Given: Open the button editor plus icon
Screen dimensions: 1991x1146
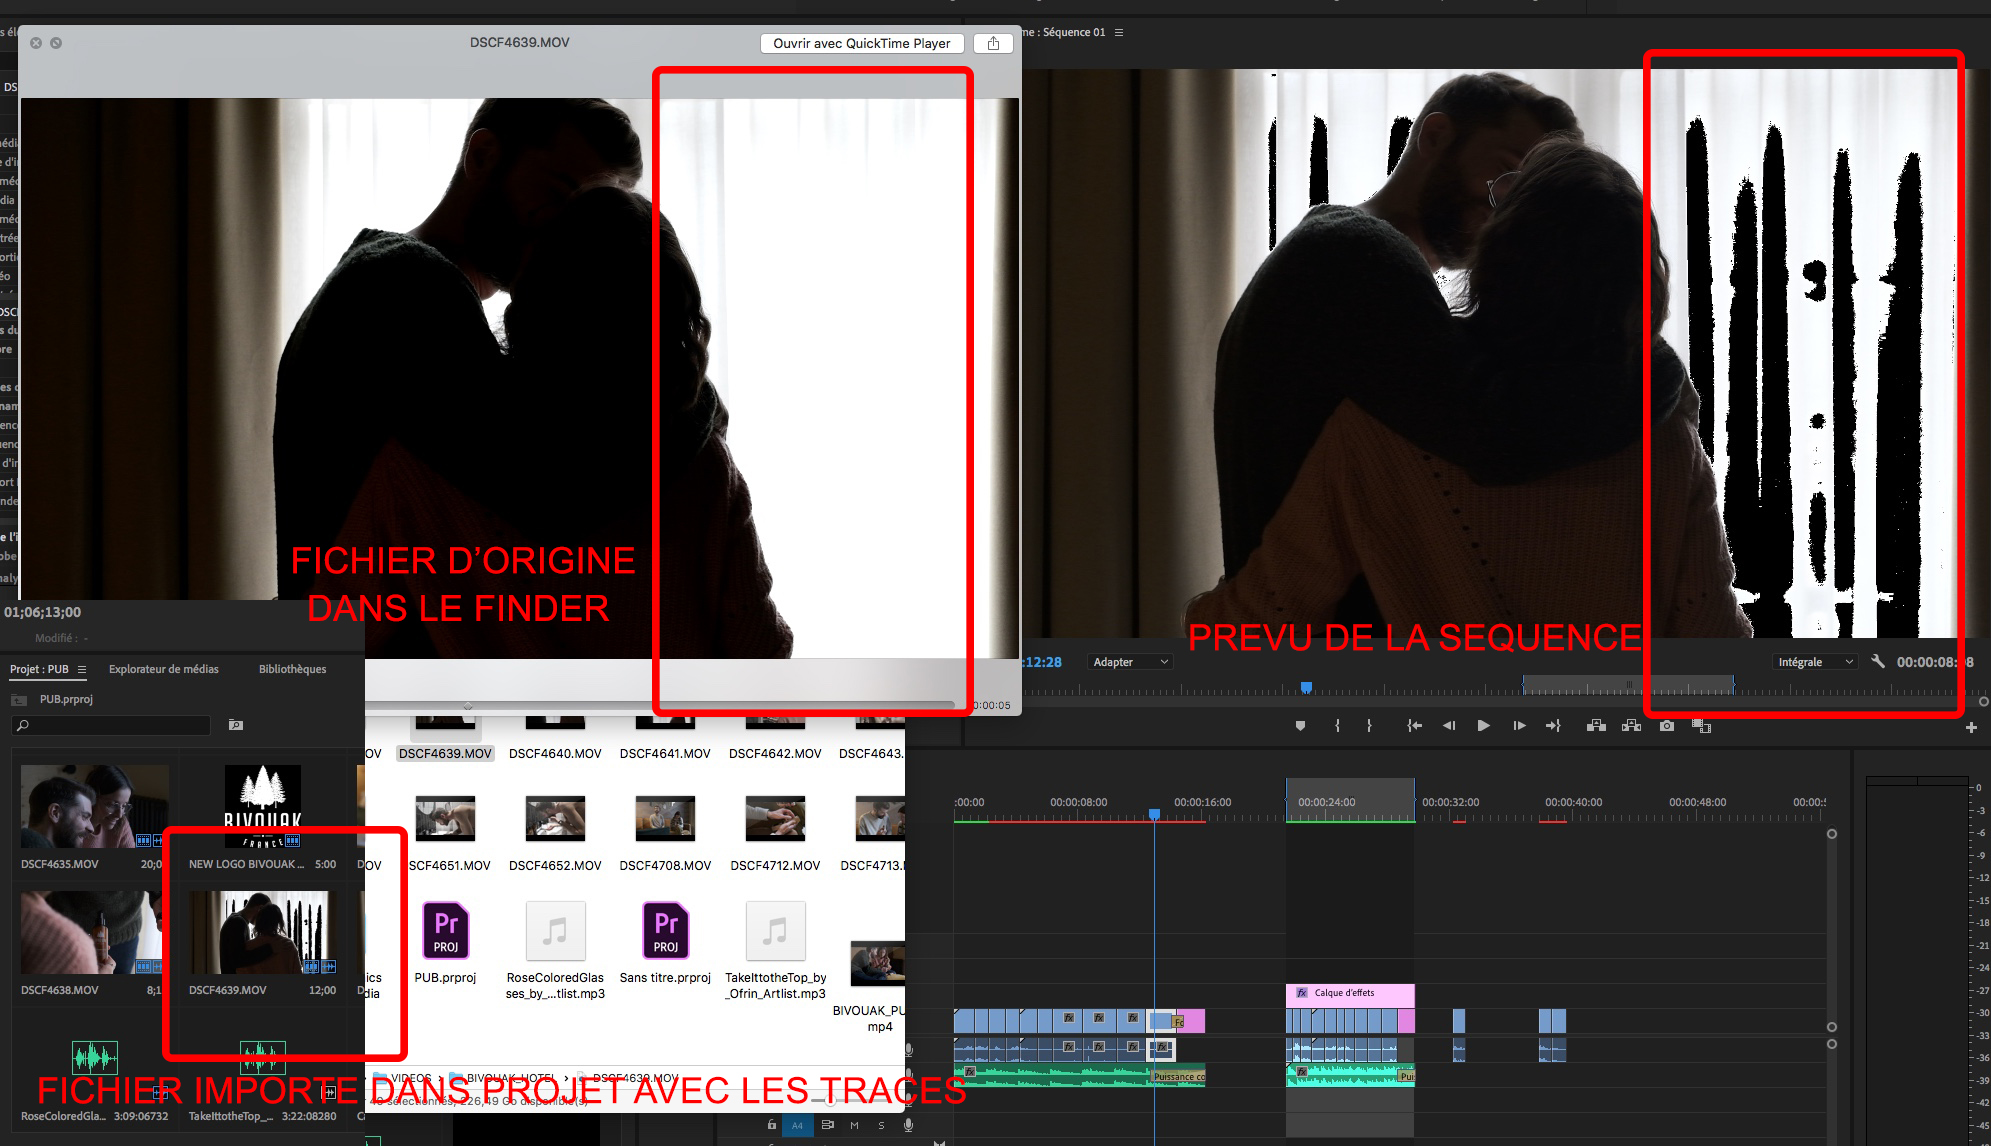Looking at the screenshot, I should click(x=1971, y=727).
